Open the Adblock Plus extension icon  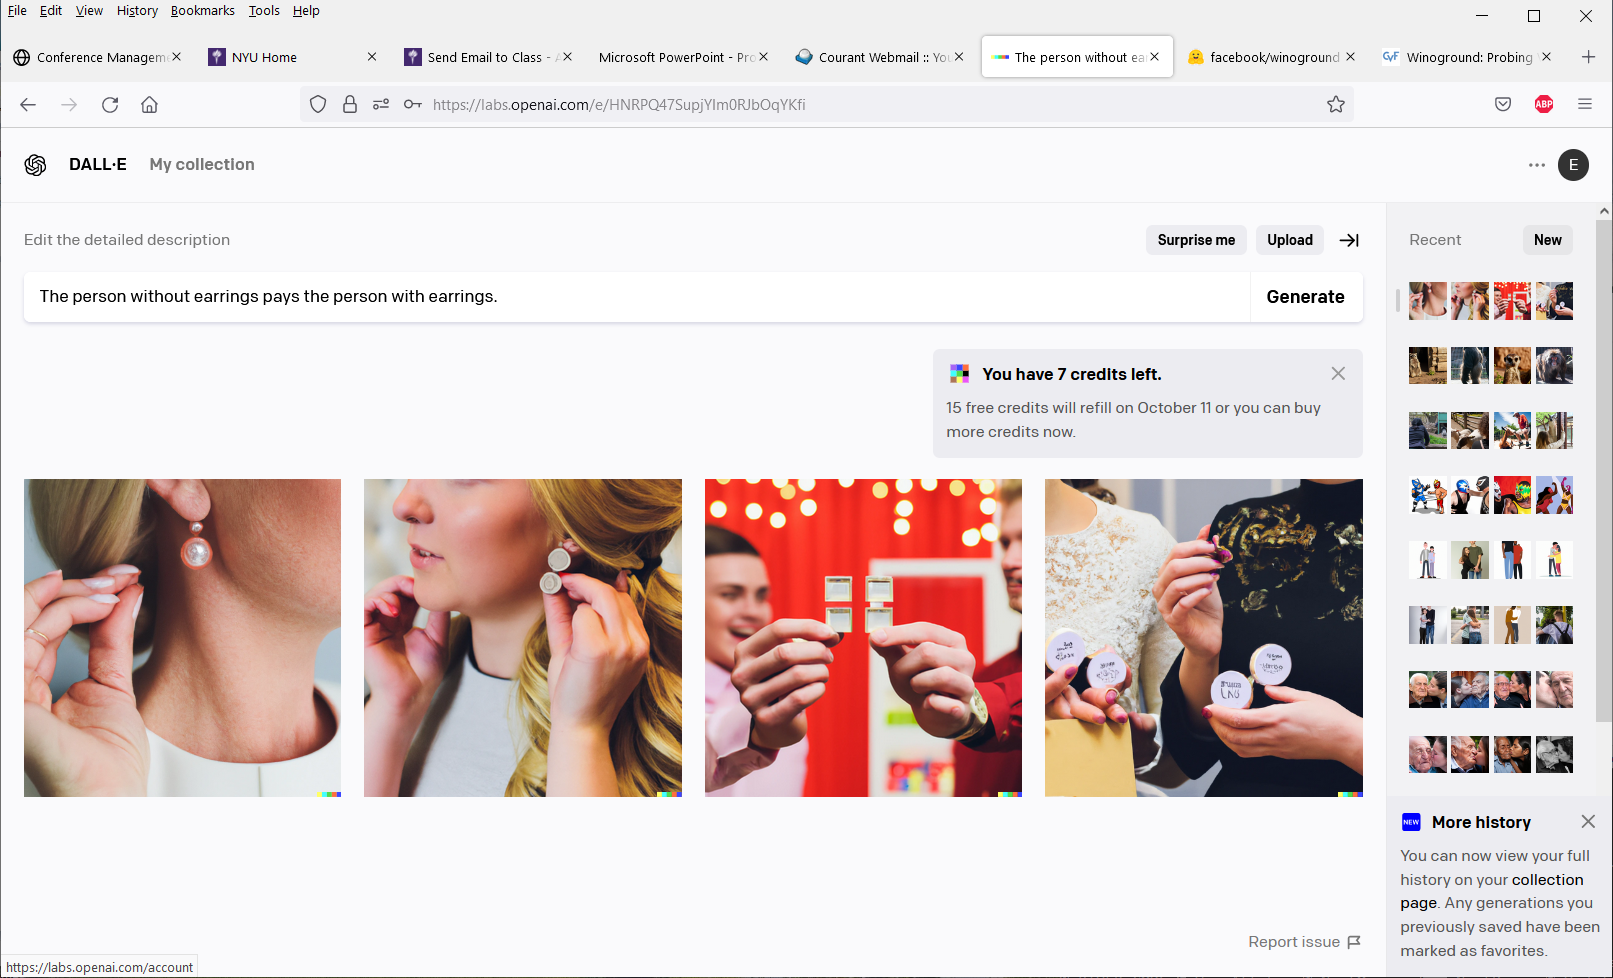pos(1543,105)
